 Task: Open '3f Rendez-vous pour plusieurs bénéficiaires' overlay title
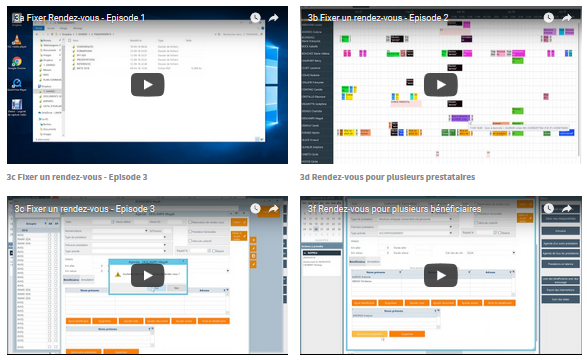[x=394, y=208]
